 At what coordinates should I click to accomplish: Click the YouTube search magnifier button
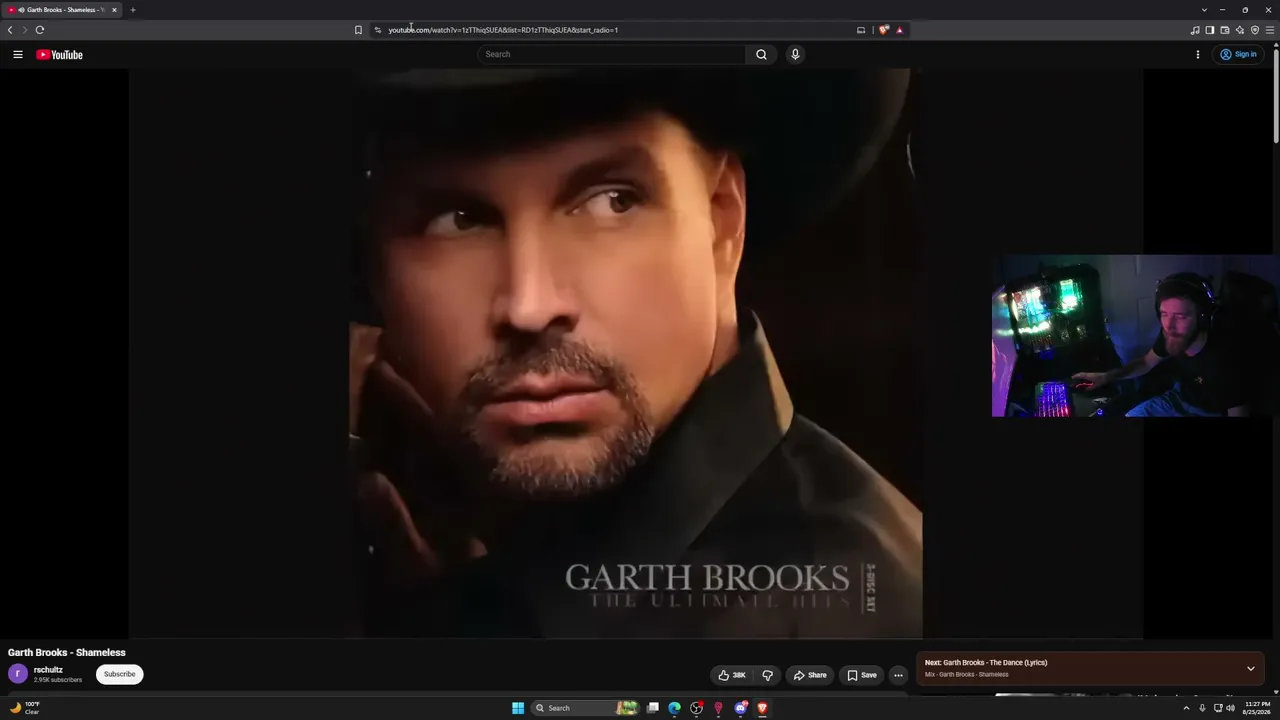pos(761,54)
